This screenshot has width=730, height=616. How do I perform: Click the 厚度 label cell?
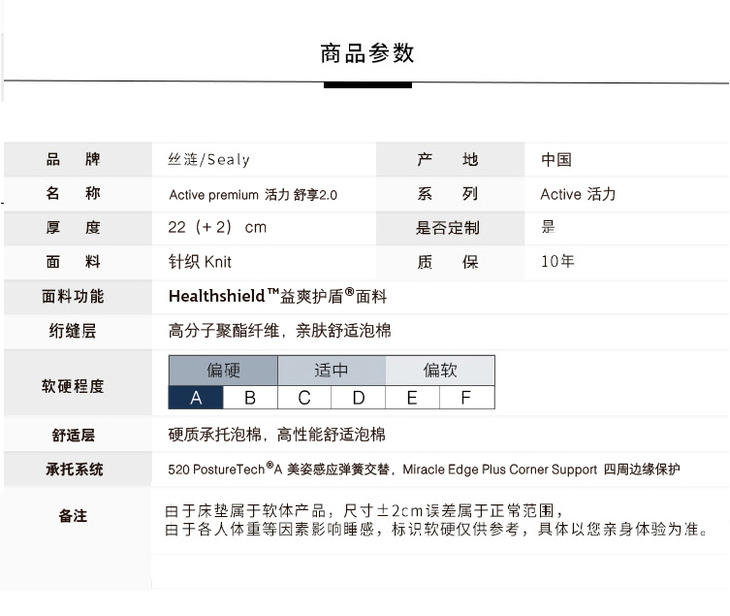tap(78, 228)
